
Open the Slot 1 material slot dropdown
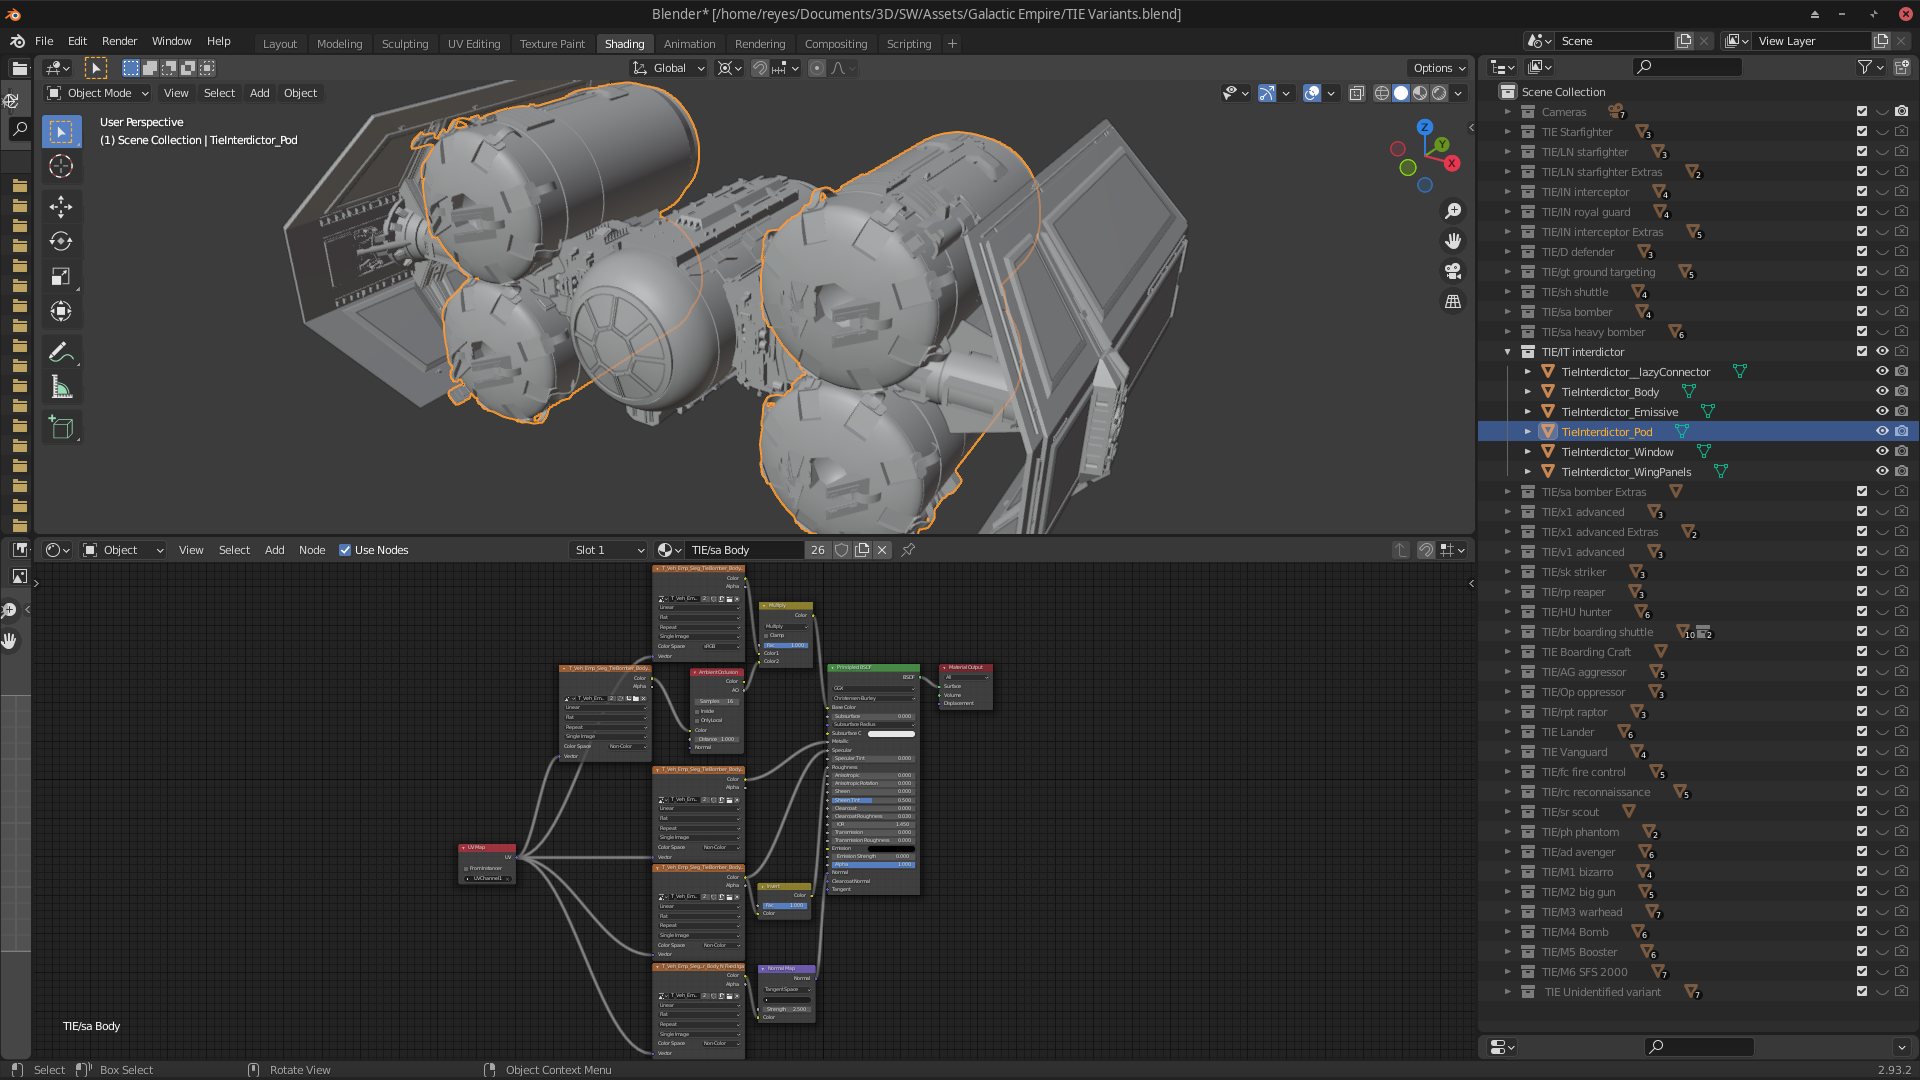(609, 550)
